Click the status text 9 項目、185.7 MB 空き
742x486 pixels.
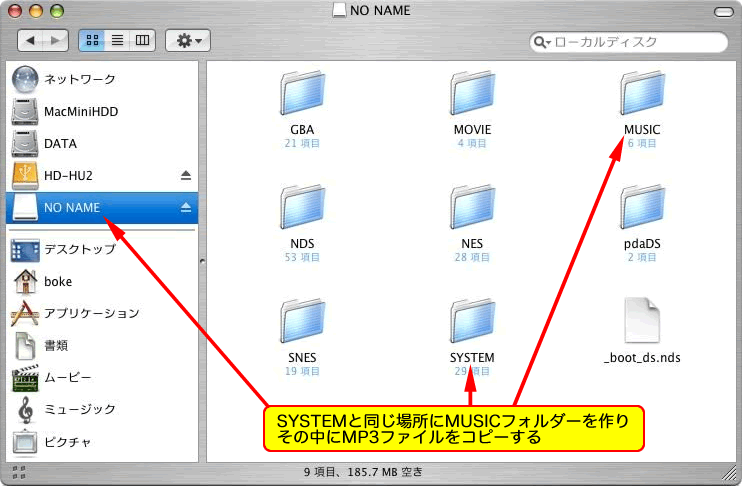(363, 472)
